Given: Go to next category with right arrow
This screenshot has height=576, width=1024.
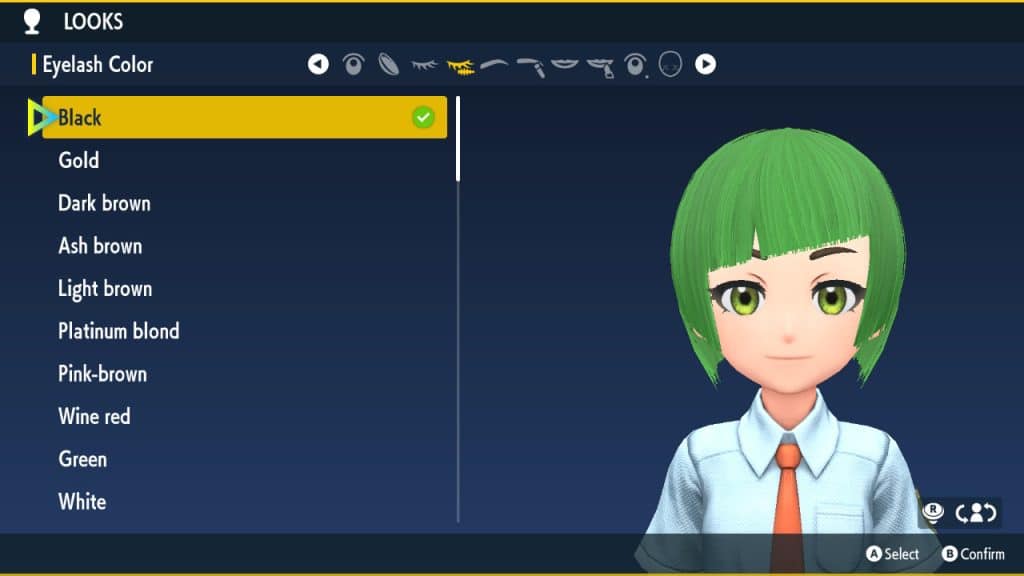Looking at the screenshot, I should 705,64.
